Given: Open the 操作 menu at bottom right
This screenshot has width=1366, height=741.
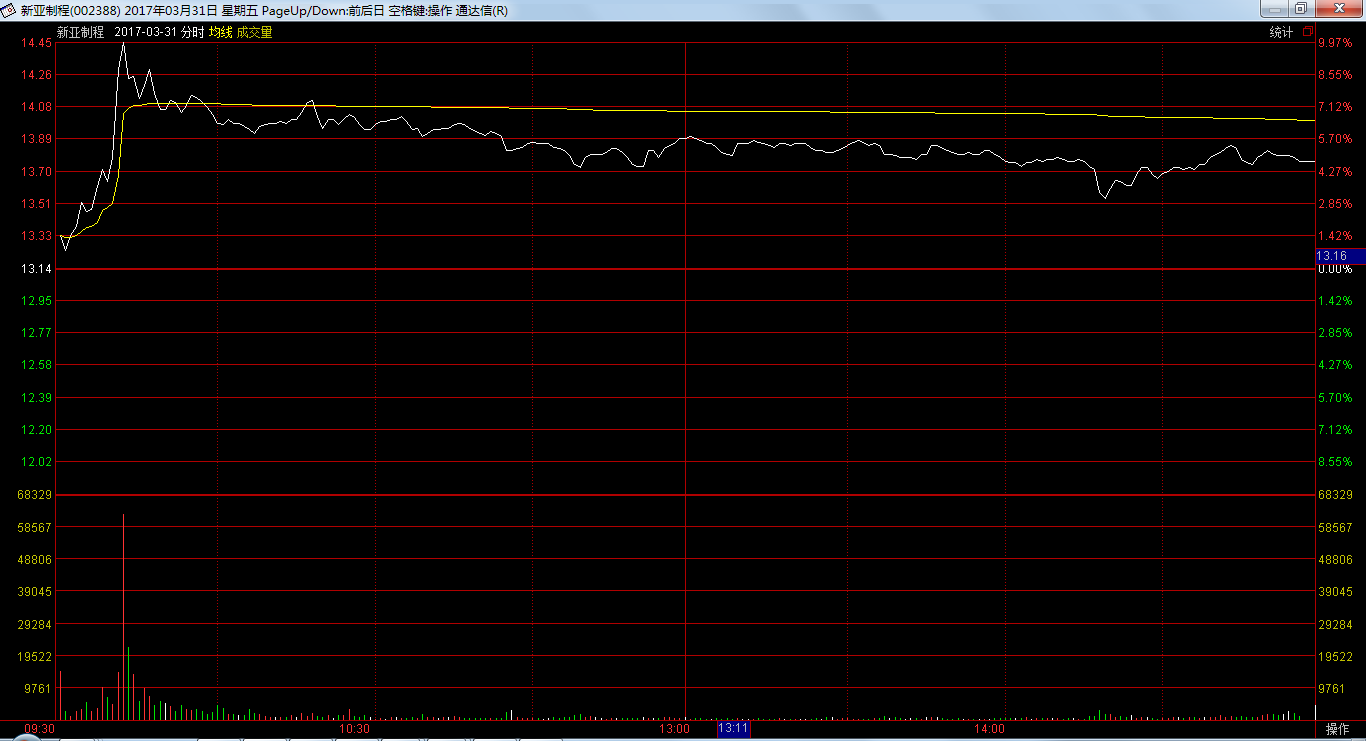Looking at the screenshot, I should (1338, 729).
